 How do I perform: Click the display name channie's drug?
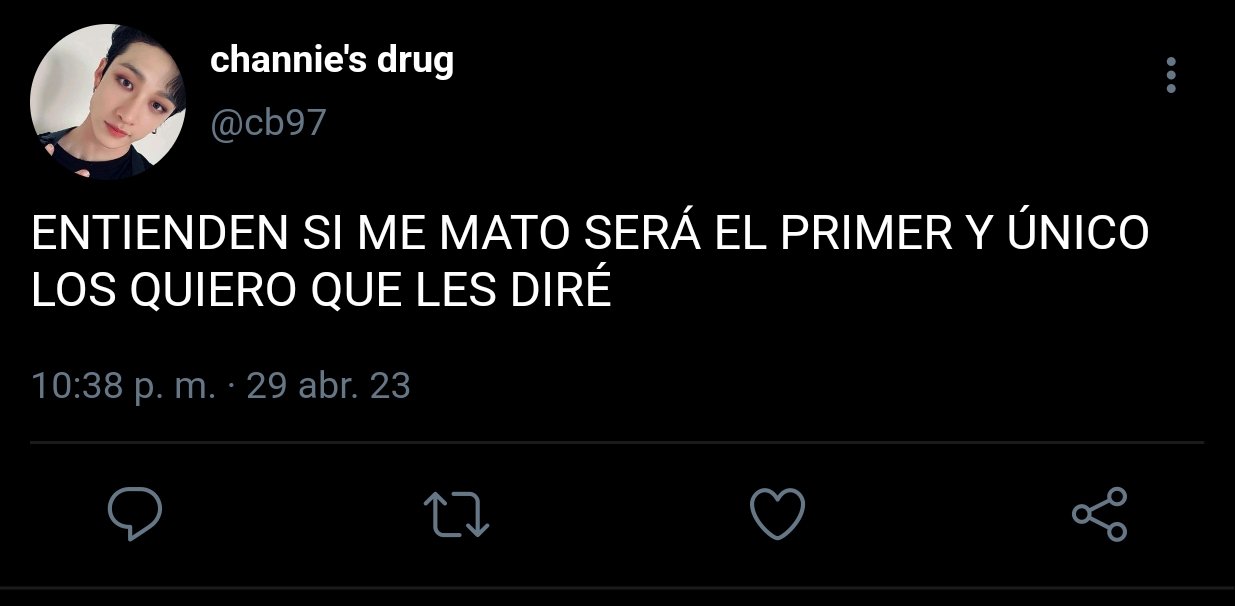pos(332,62)
